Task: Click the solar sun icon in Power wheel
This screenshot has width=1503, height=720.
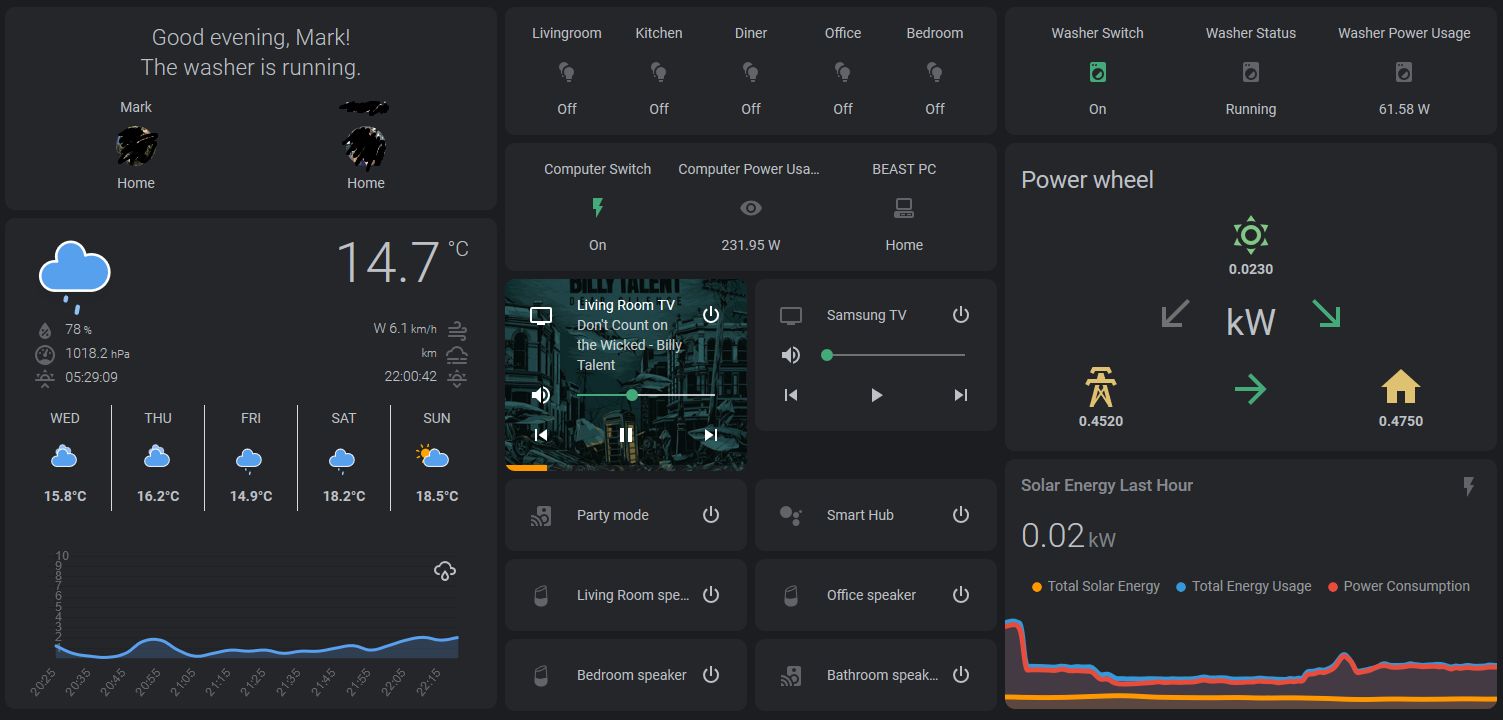Action: point(1250,236)
